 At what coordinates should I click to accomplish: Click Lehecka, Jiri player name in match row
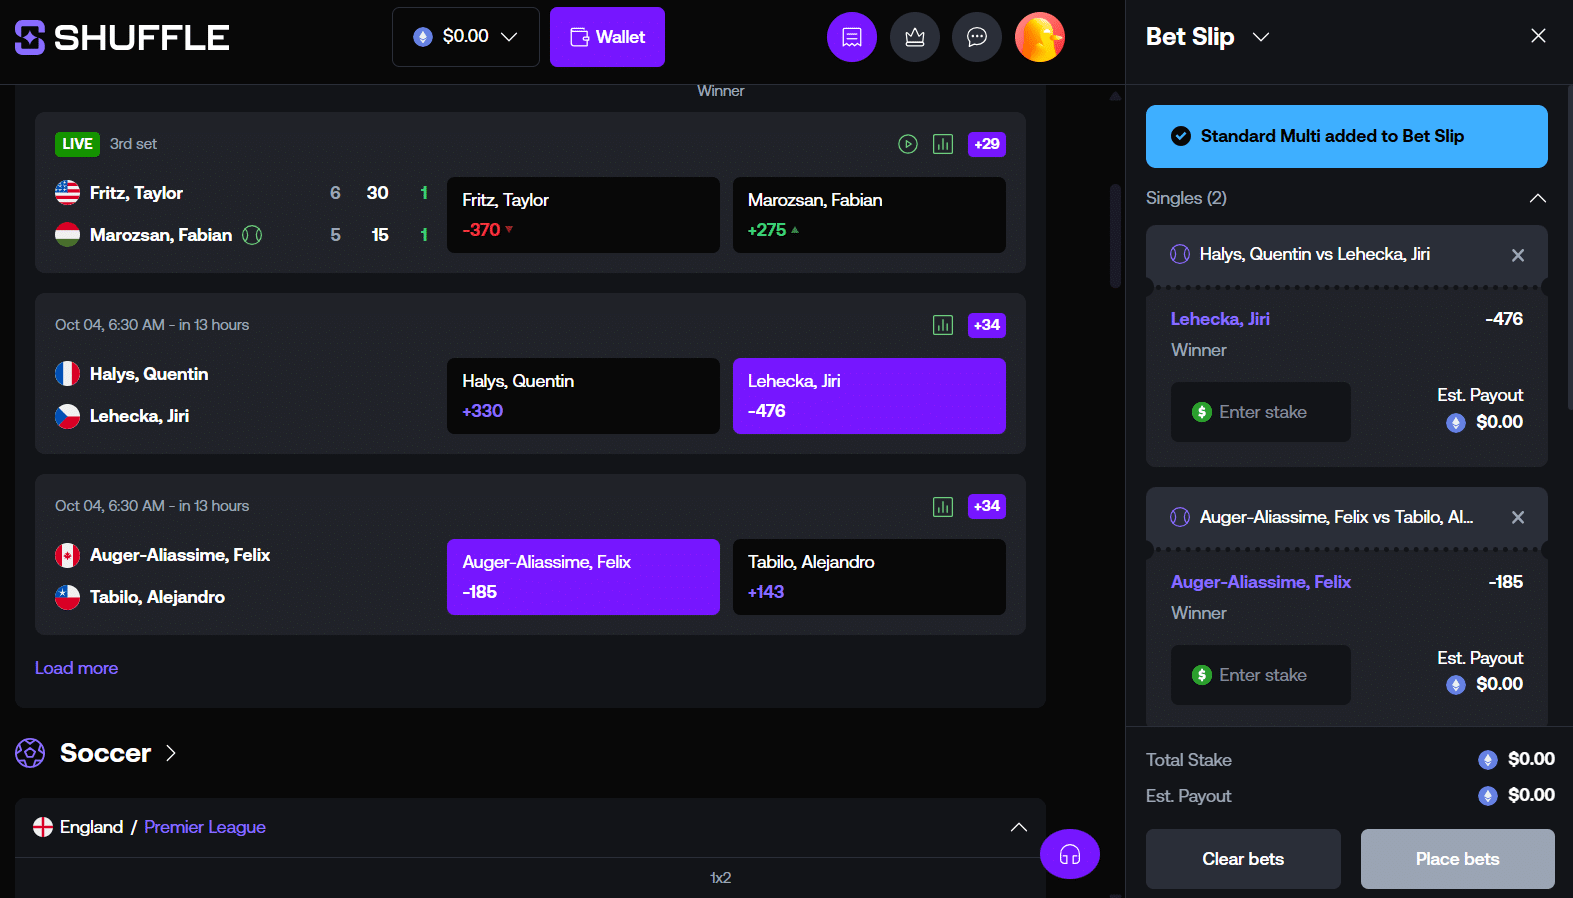[x=139, y=416]
